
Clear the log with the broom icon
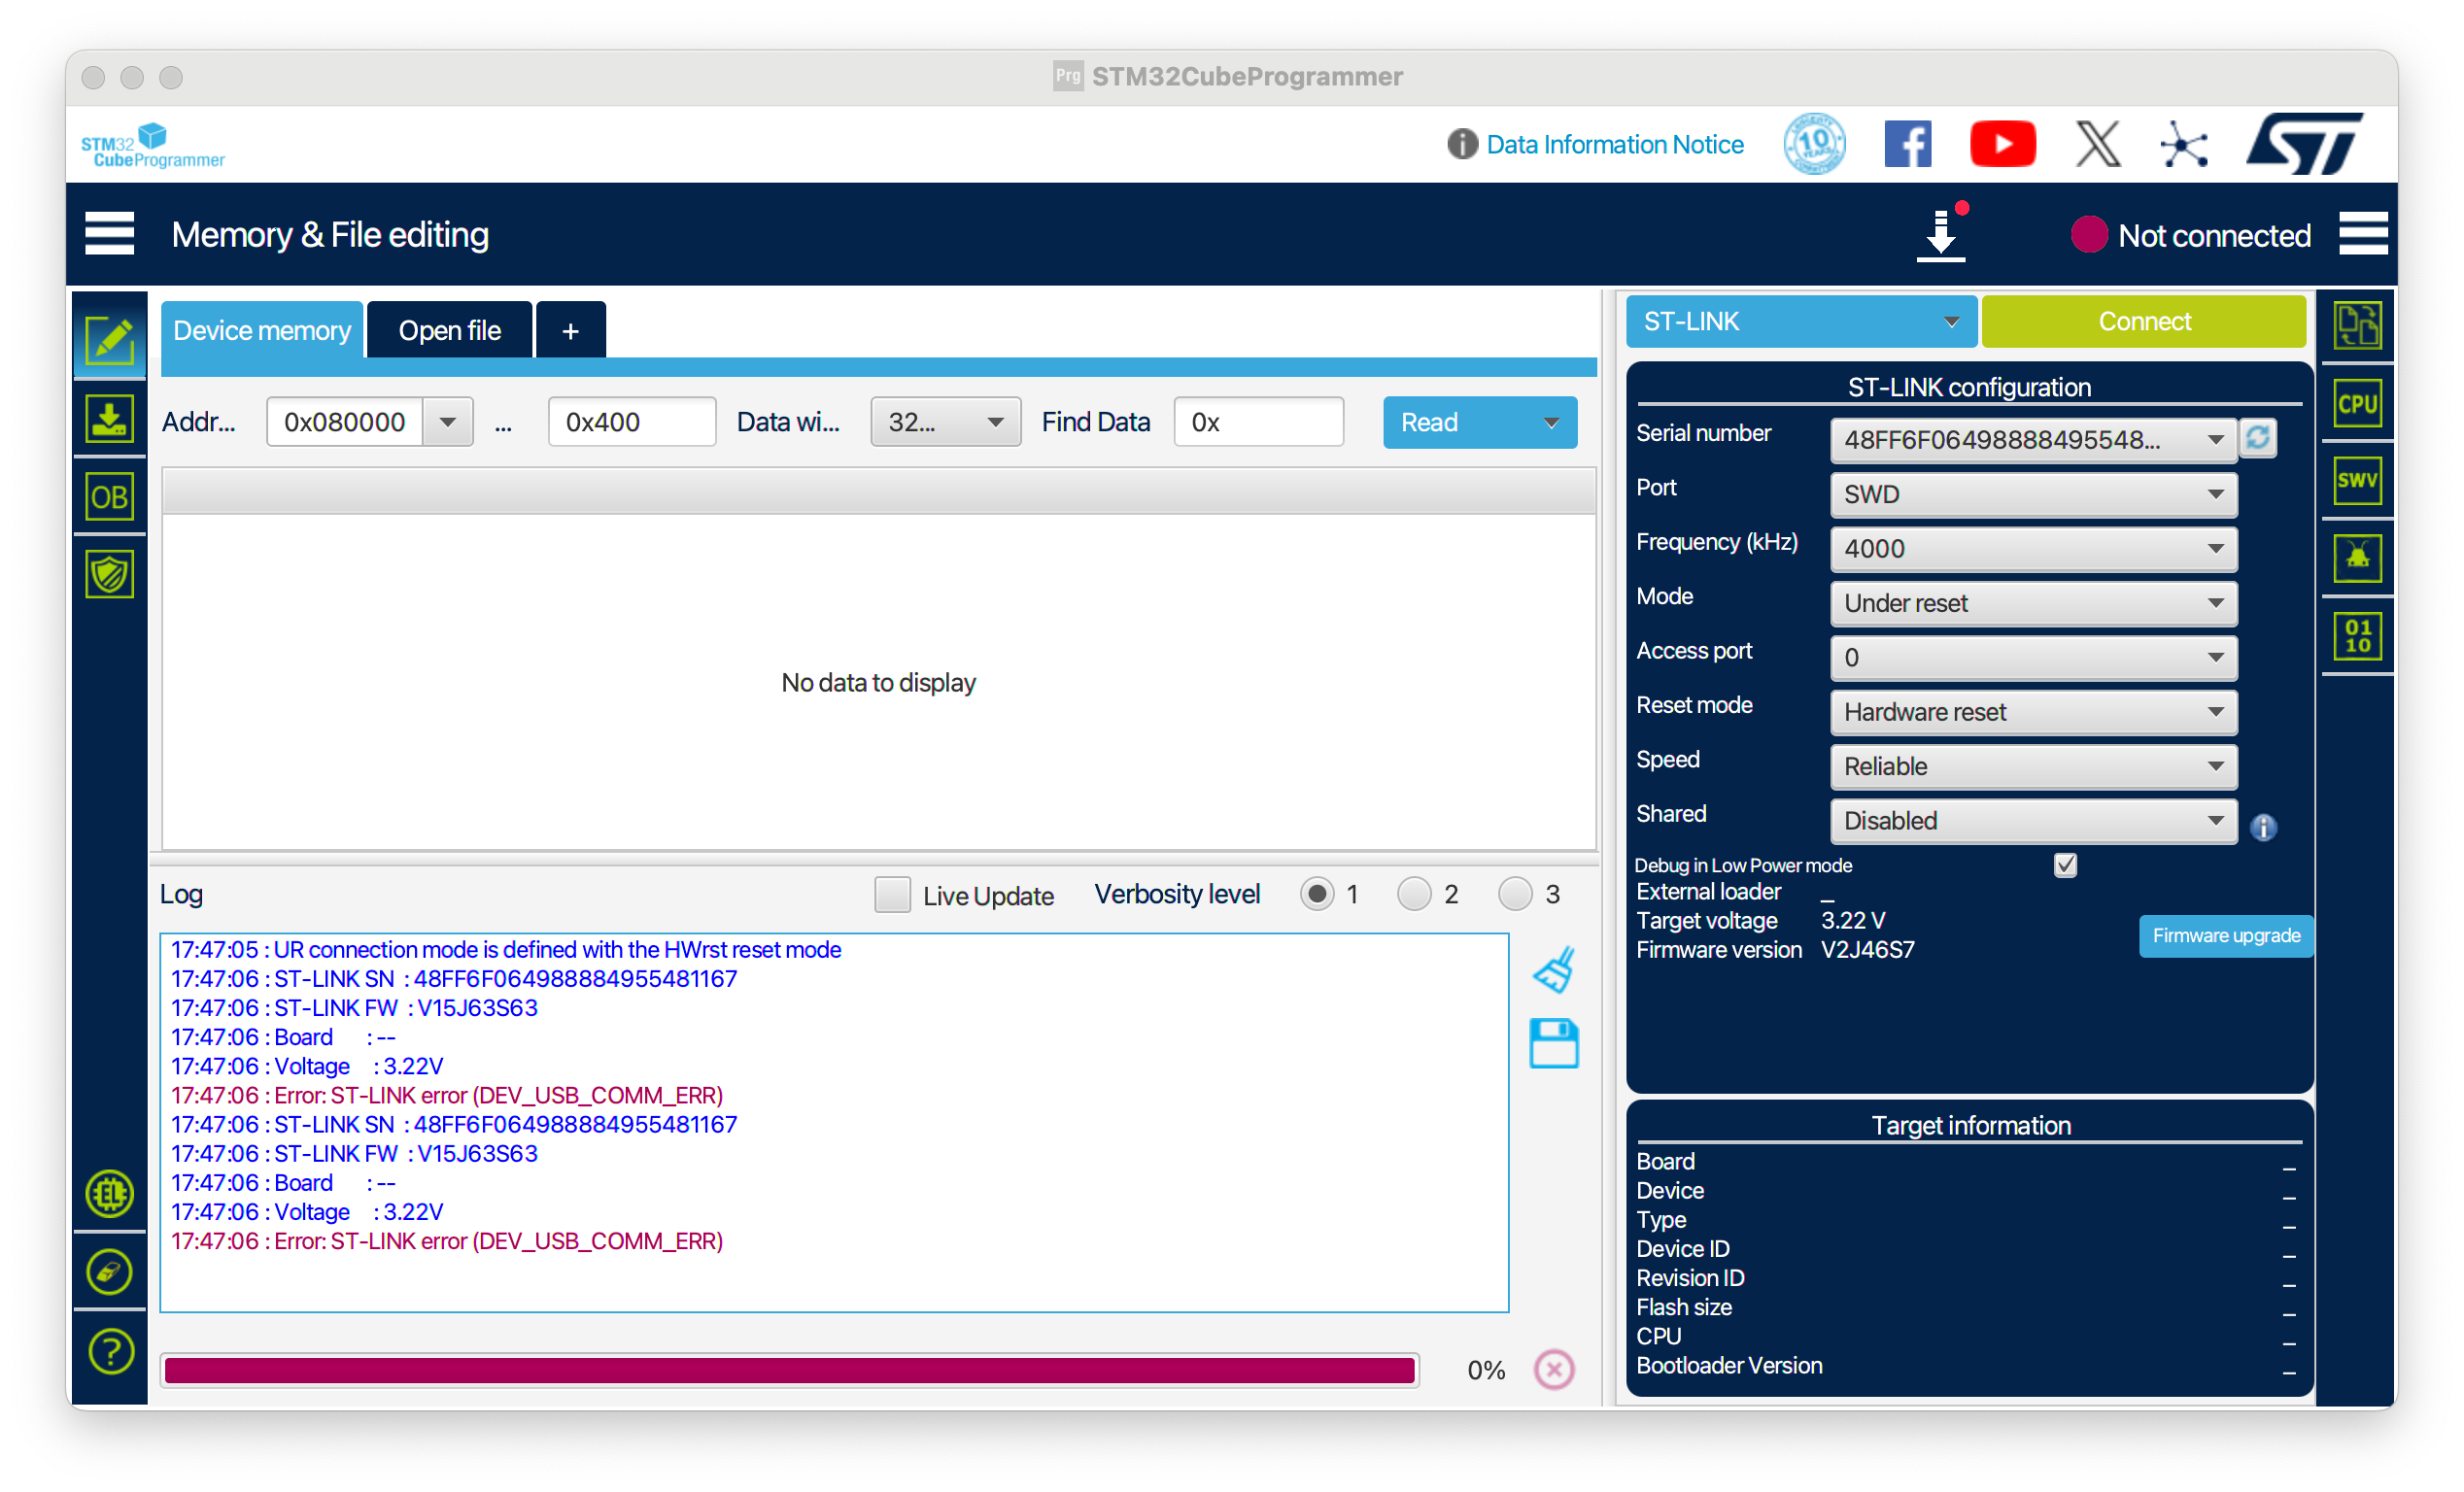click(x=1554, y=970)
